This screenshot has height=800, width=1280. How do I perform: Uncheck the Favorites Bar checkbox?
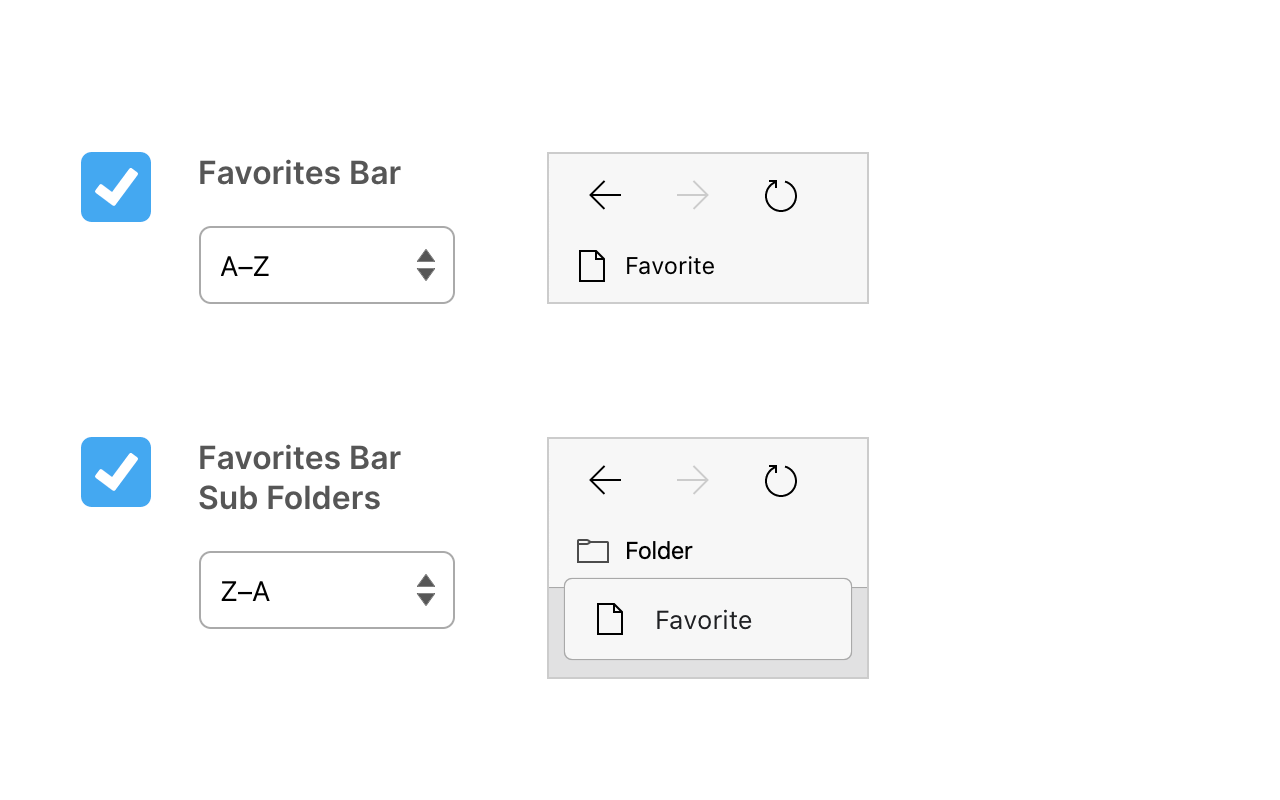click(x=116, y=187)
